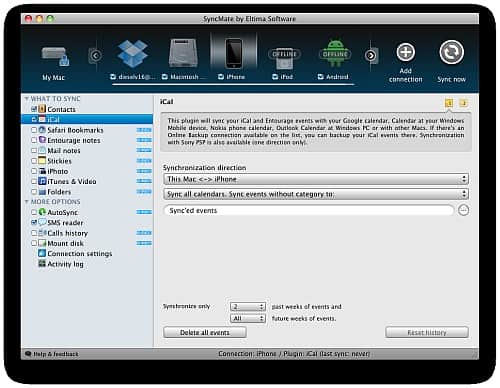The image size is (500, 388).
Task: Disable the SMS reader checkbox
Action: click(34, 222)
